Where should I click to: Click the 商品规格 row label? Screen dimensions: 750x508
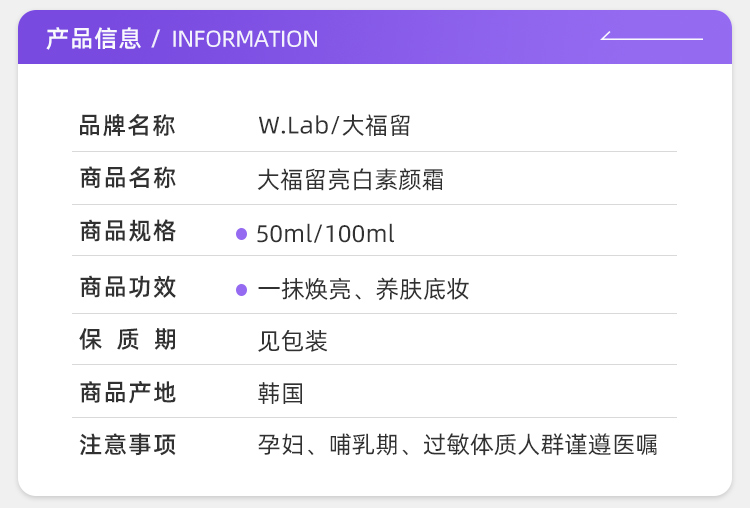click(127, 232)
